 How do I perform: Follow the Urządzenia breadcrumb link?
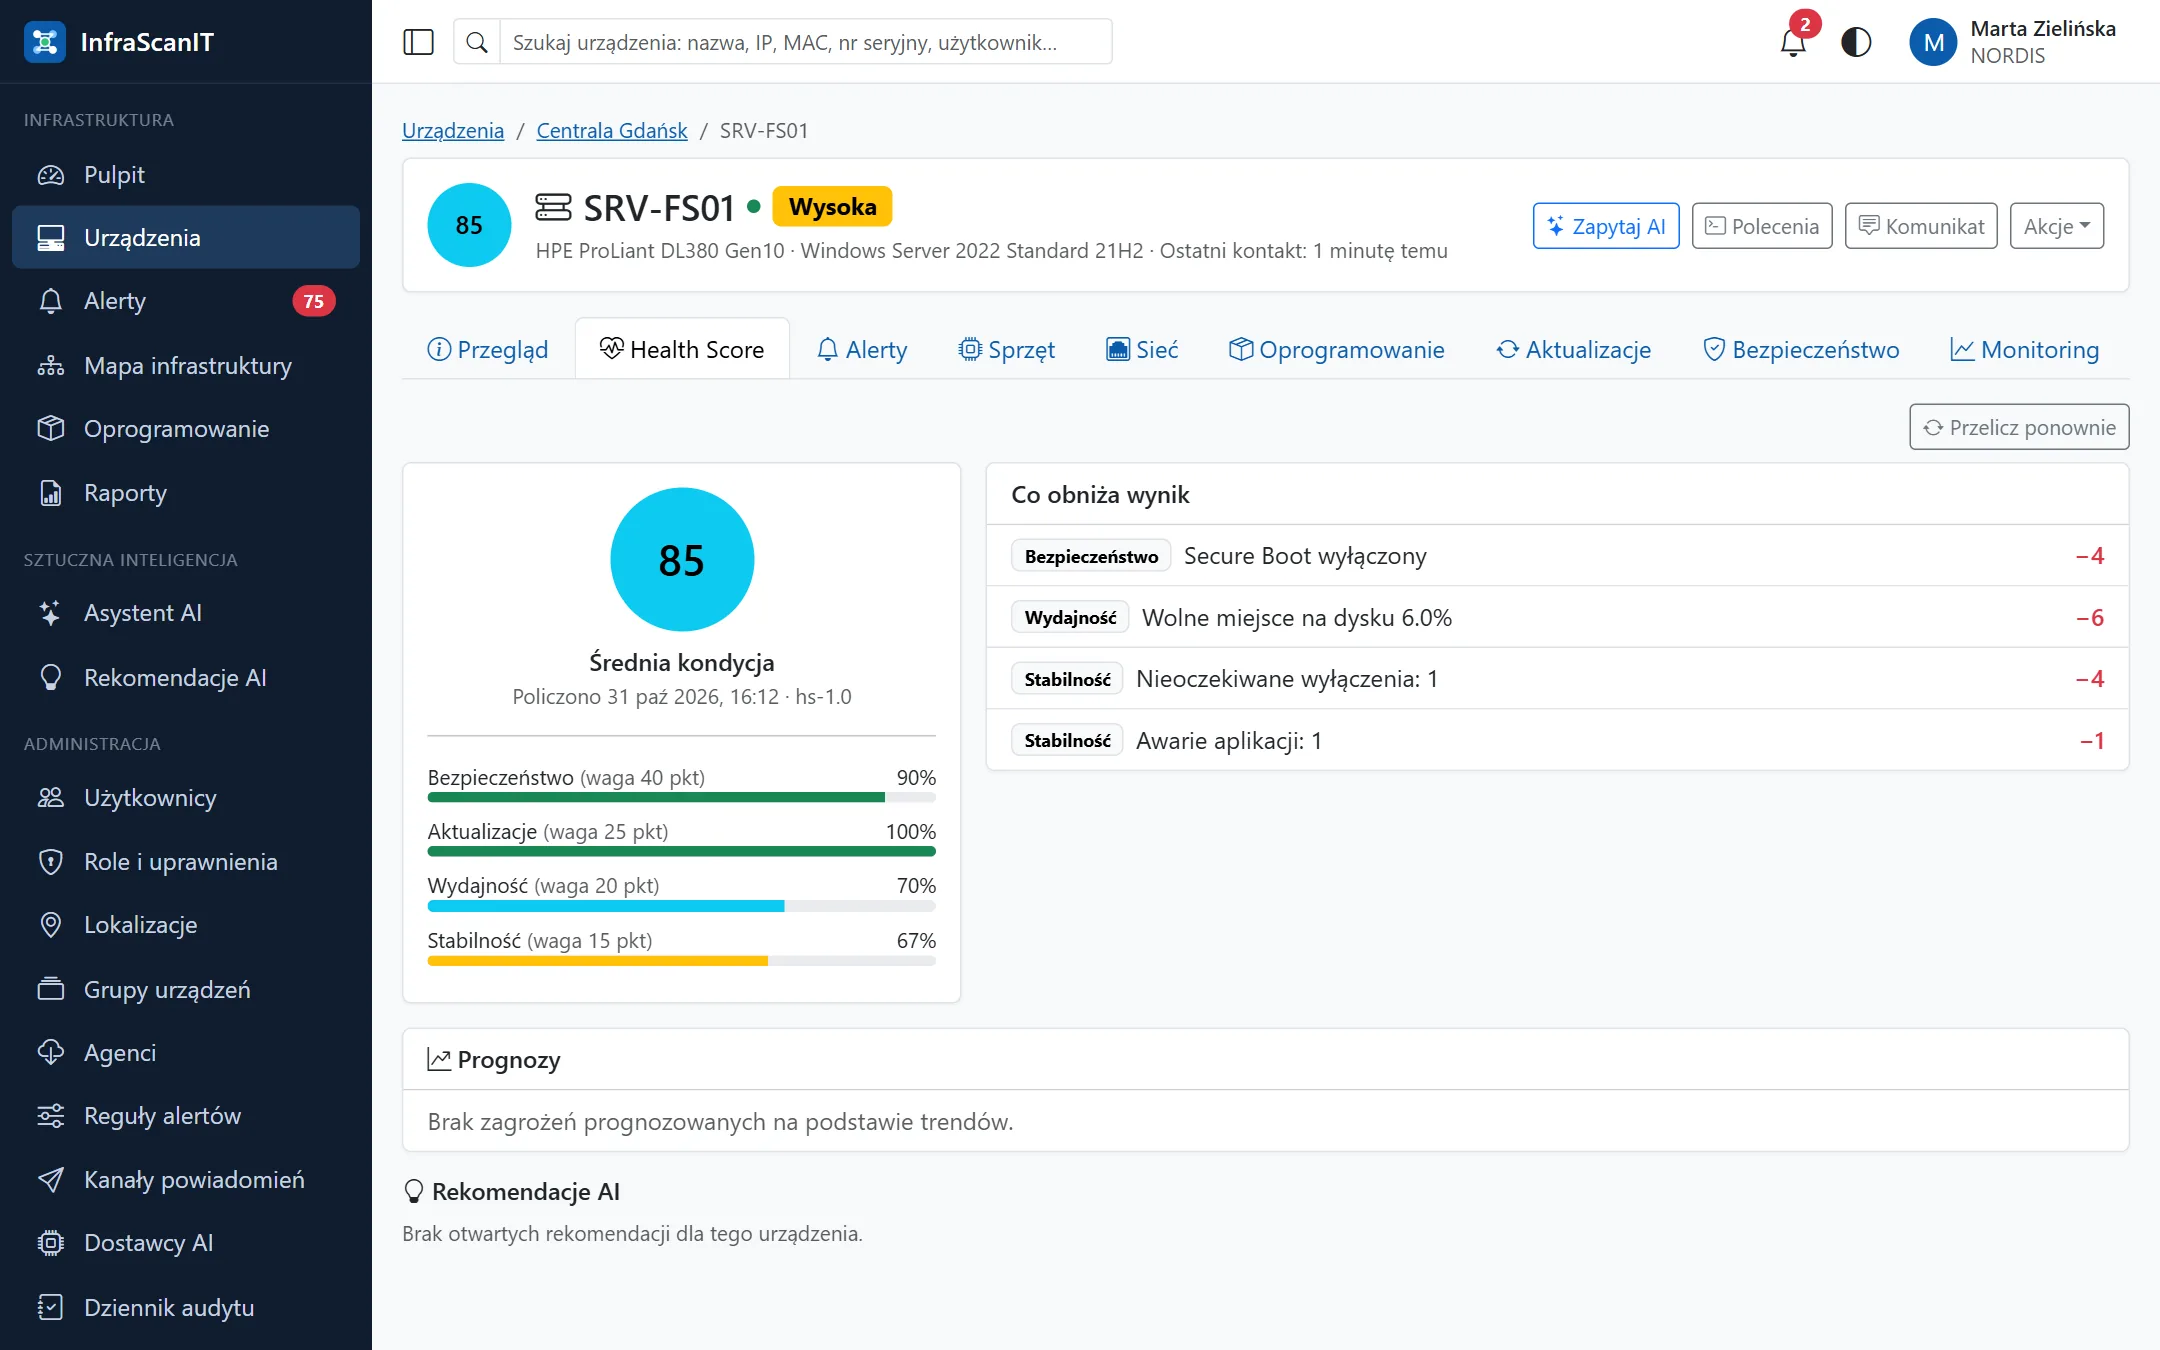click(x=453, y=131)
